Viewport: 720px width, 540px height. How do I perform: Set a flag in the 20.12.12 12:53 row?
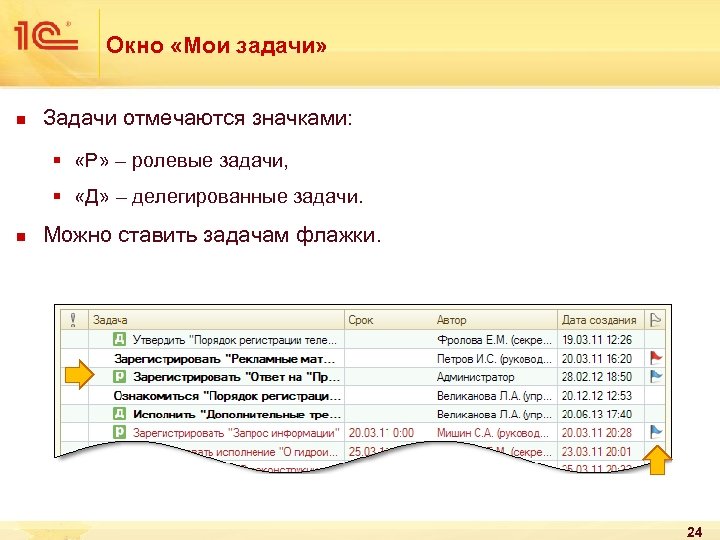click(x=655, y=396)
